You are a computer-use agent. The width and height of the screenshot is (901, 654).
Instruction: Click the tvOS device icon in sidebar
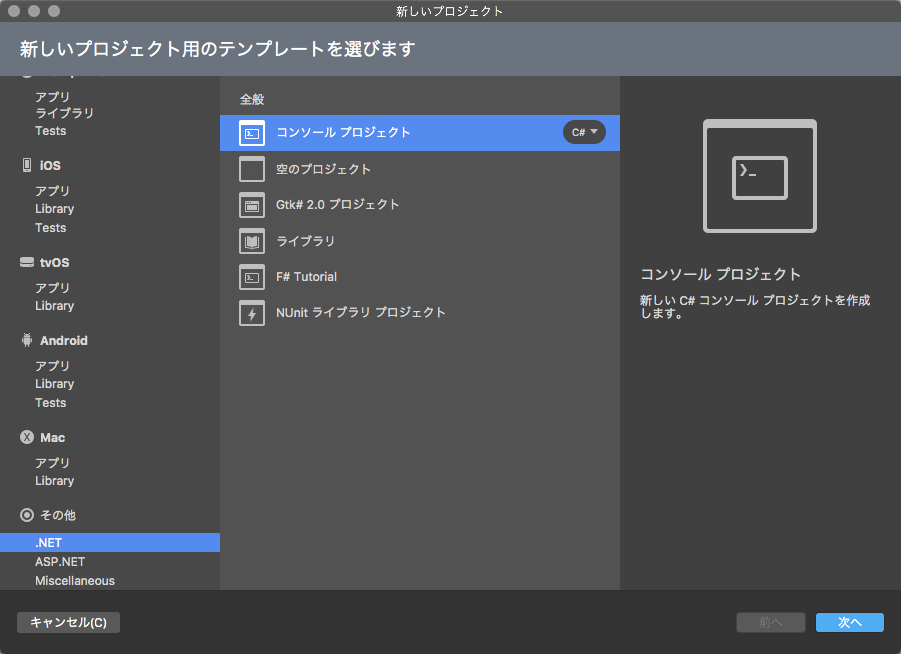[x=26, y=263]
